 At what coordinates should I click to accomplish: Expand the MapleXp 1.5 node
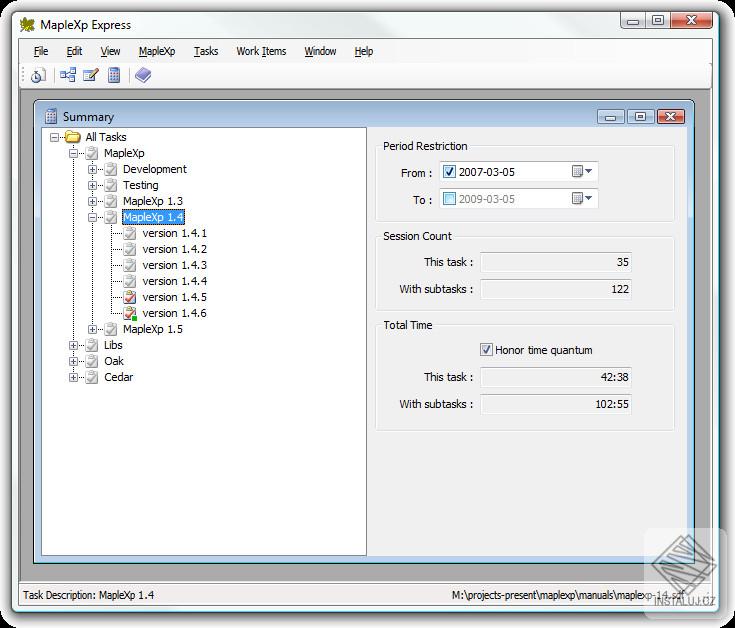92,329
